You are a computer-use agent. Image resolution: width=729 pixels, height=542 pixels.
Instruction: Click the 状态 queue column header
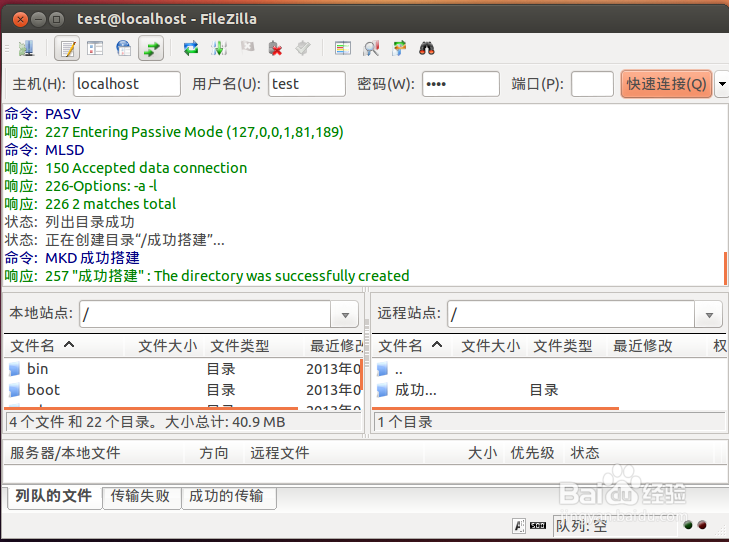click(x=638, y=453)
